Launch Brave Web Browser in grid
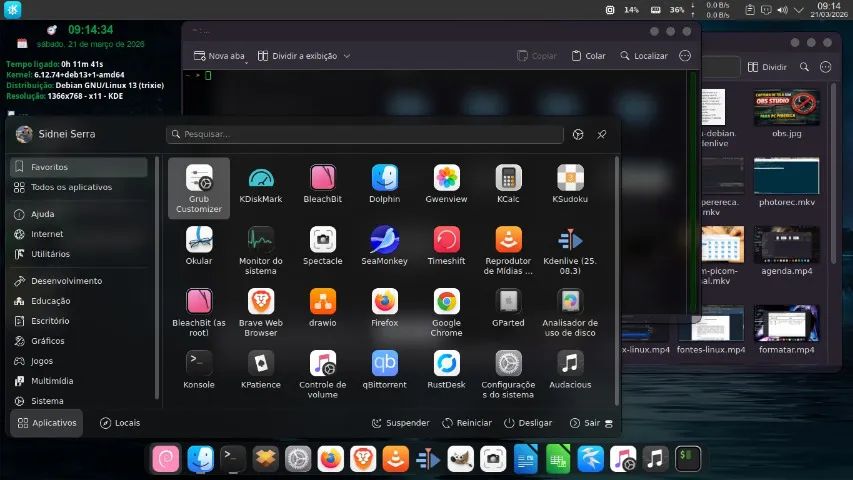Screen dimensions: 853x480 pos(261,312)
